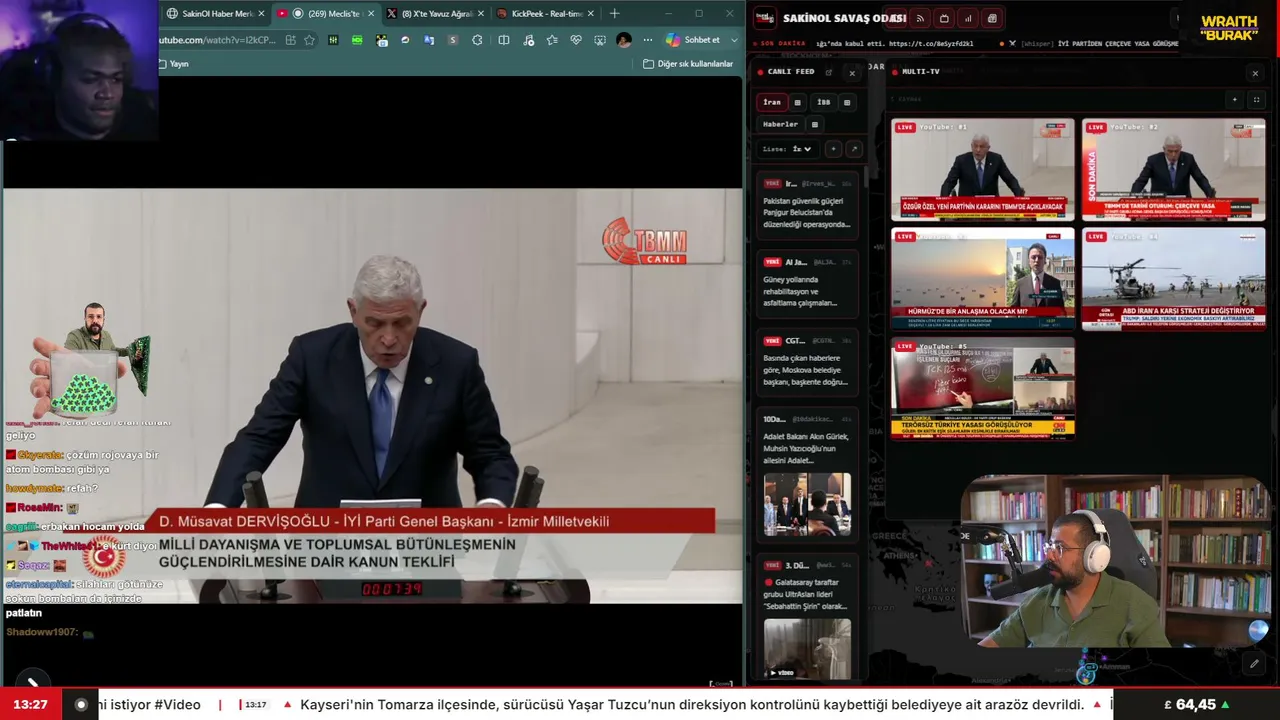Close the Canlı Feed panel

point(852,73)
